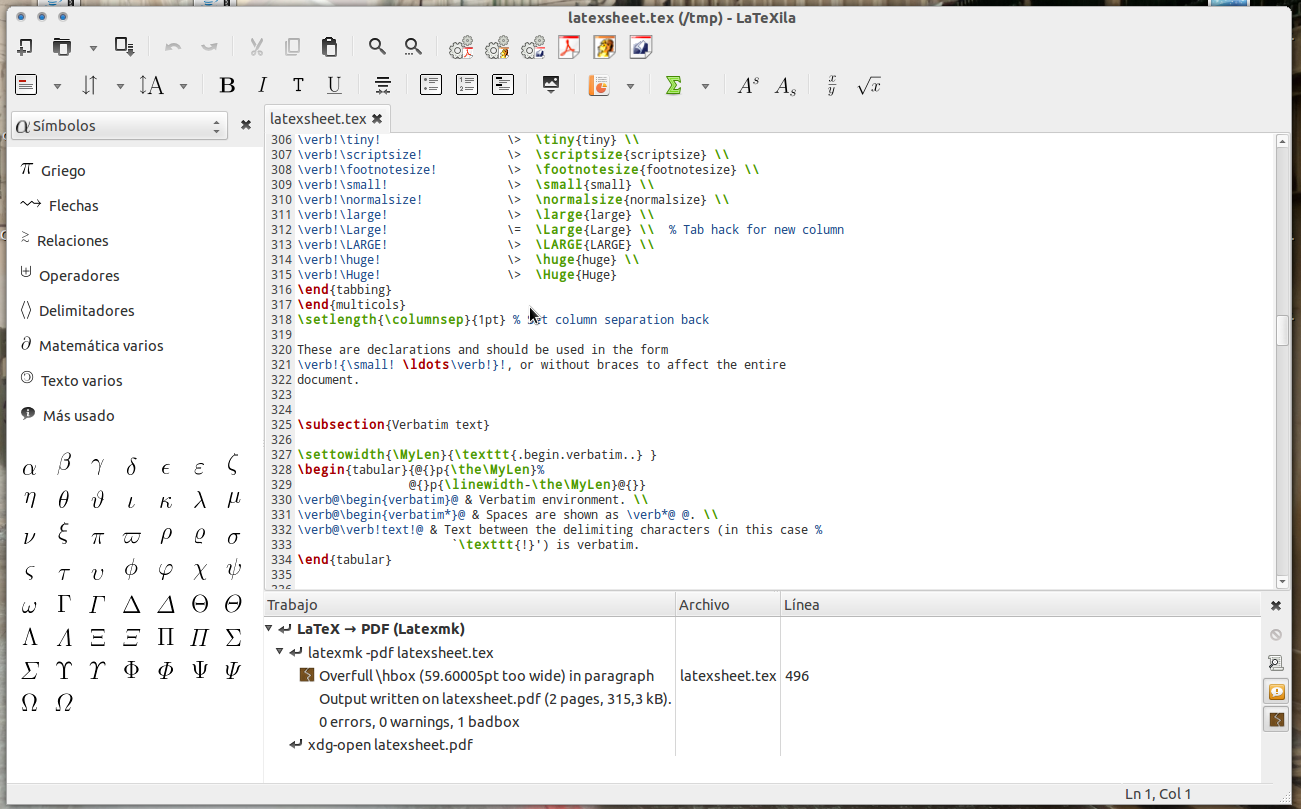Open Find and Replace icon
This screenshot has height=809, width=1301.
[x=413, y=46]
